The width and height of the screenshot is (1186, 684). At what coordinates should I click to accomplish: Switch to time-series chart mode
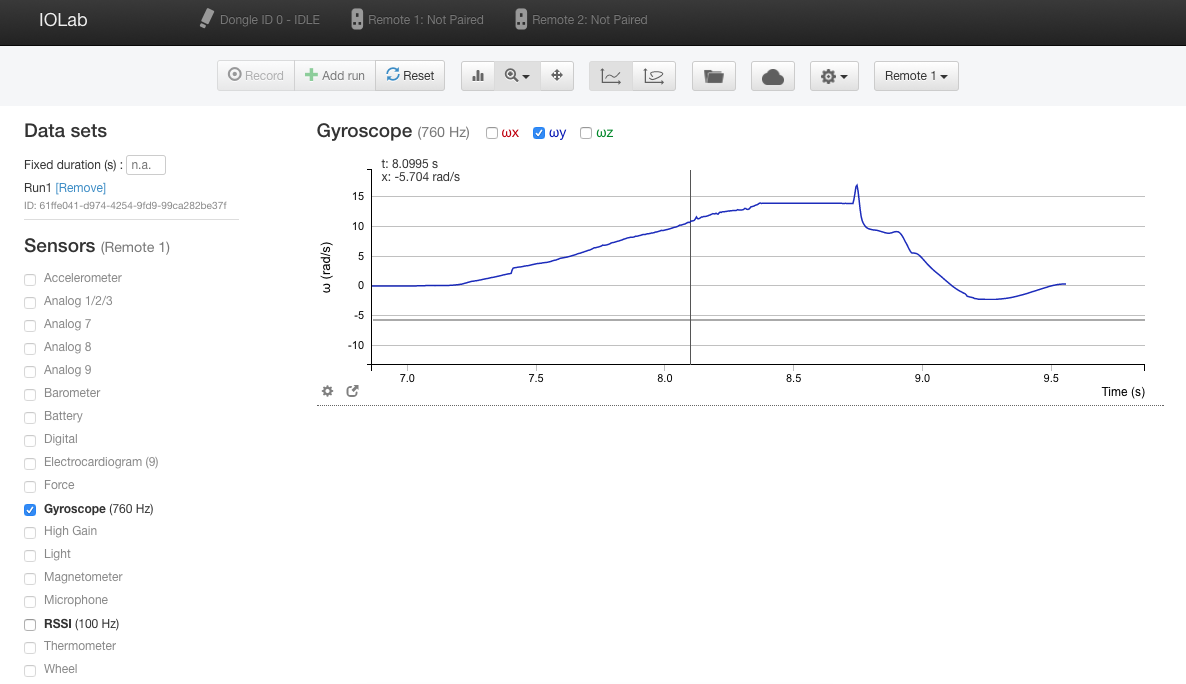click(610, 76)
